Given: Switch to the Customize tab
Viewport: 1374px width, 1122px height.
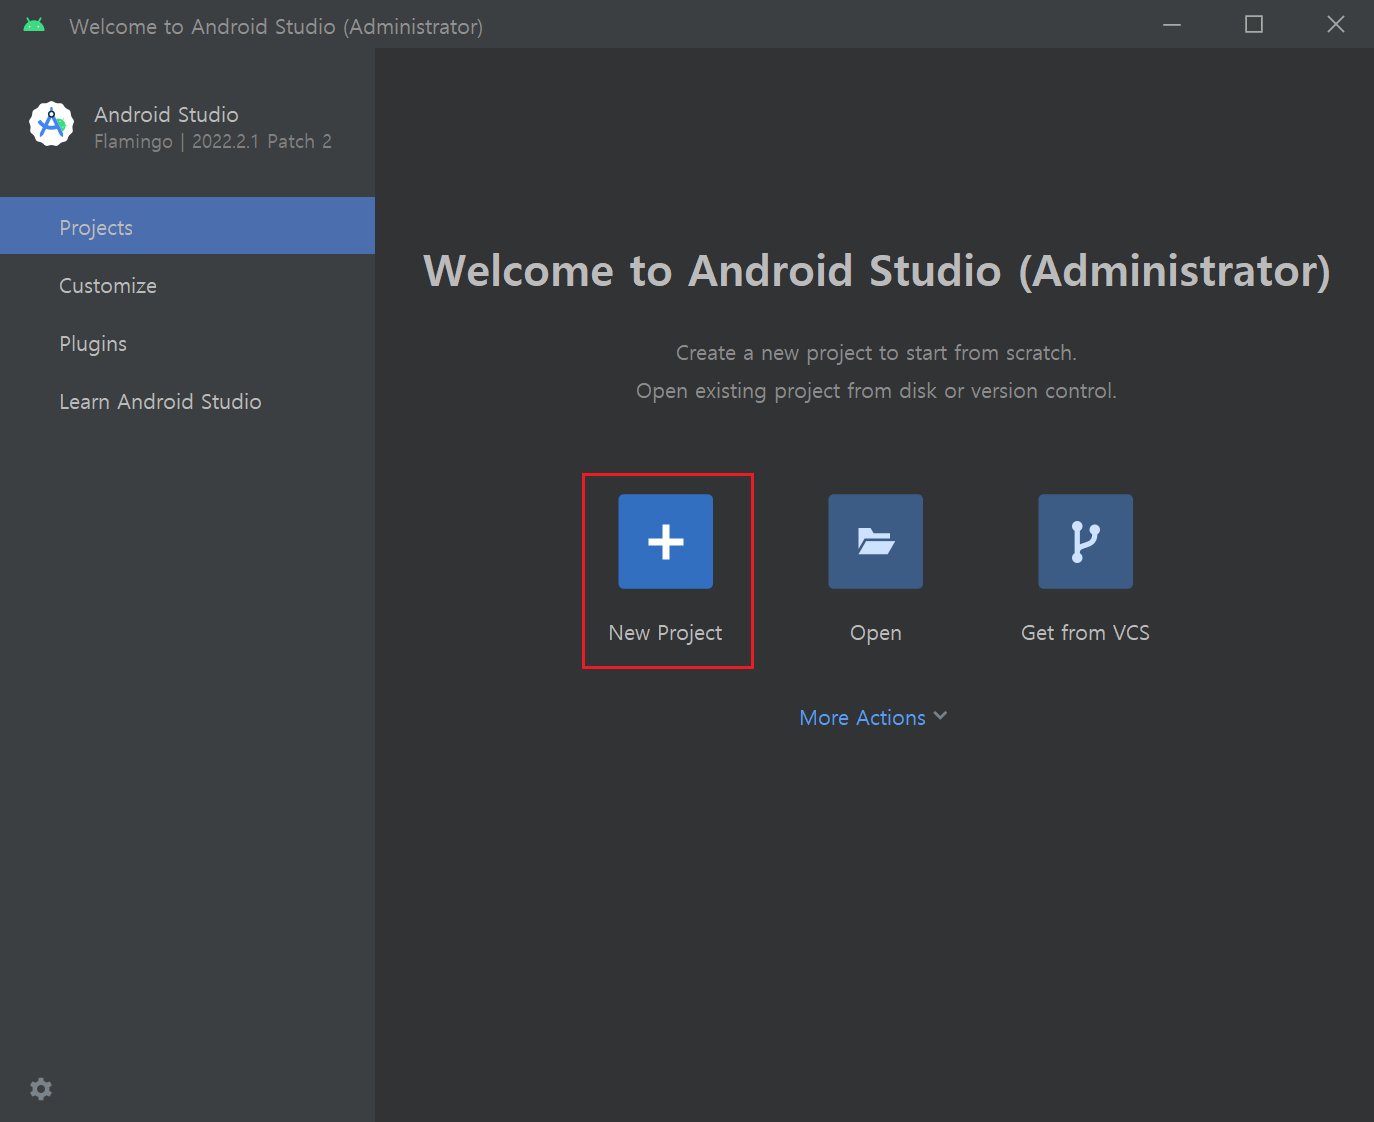Looking at the screenshot, I should pos(187,286).
